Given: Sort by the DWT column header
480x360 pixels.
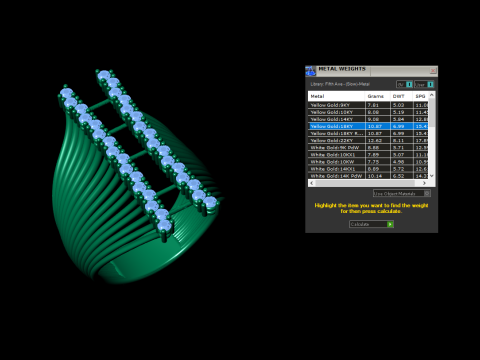Looking at the screenshot, I should tap(401, 96).
